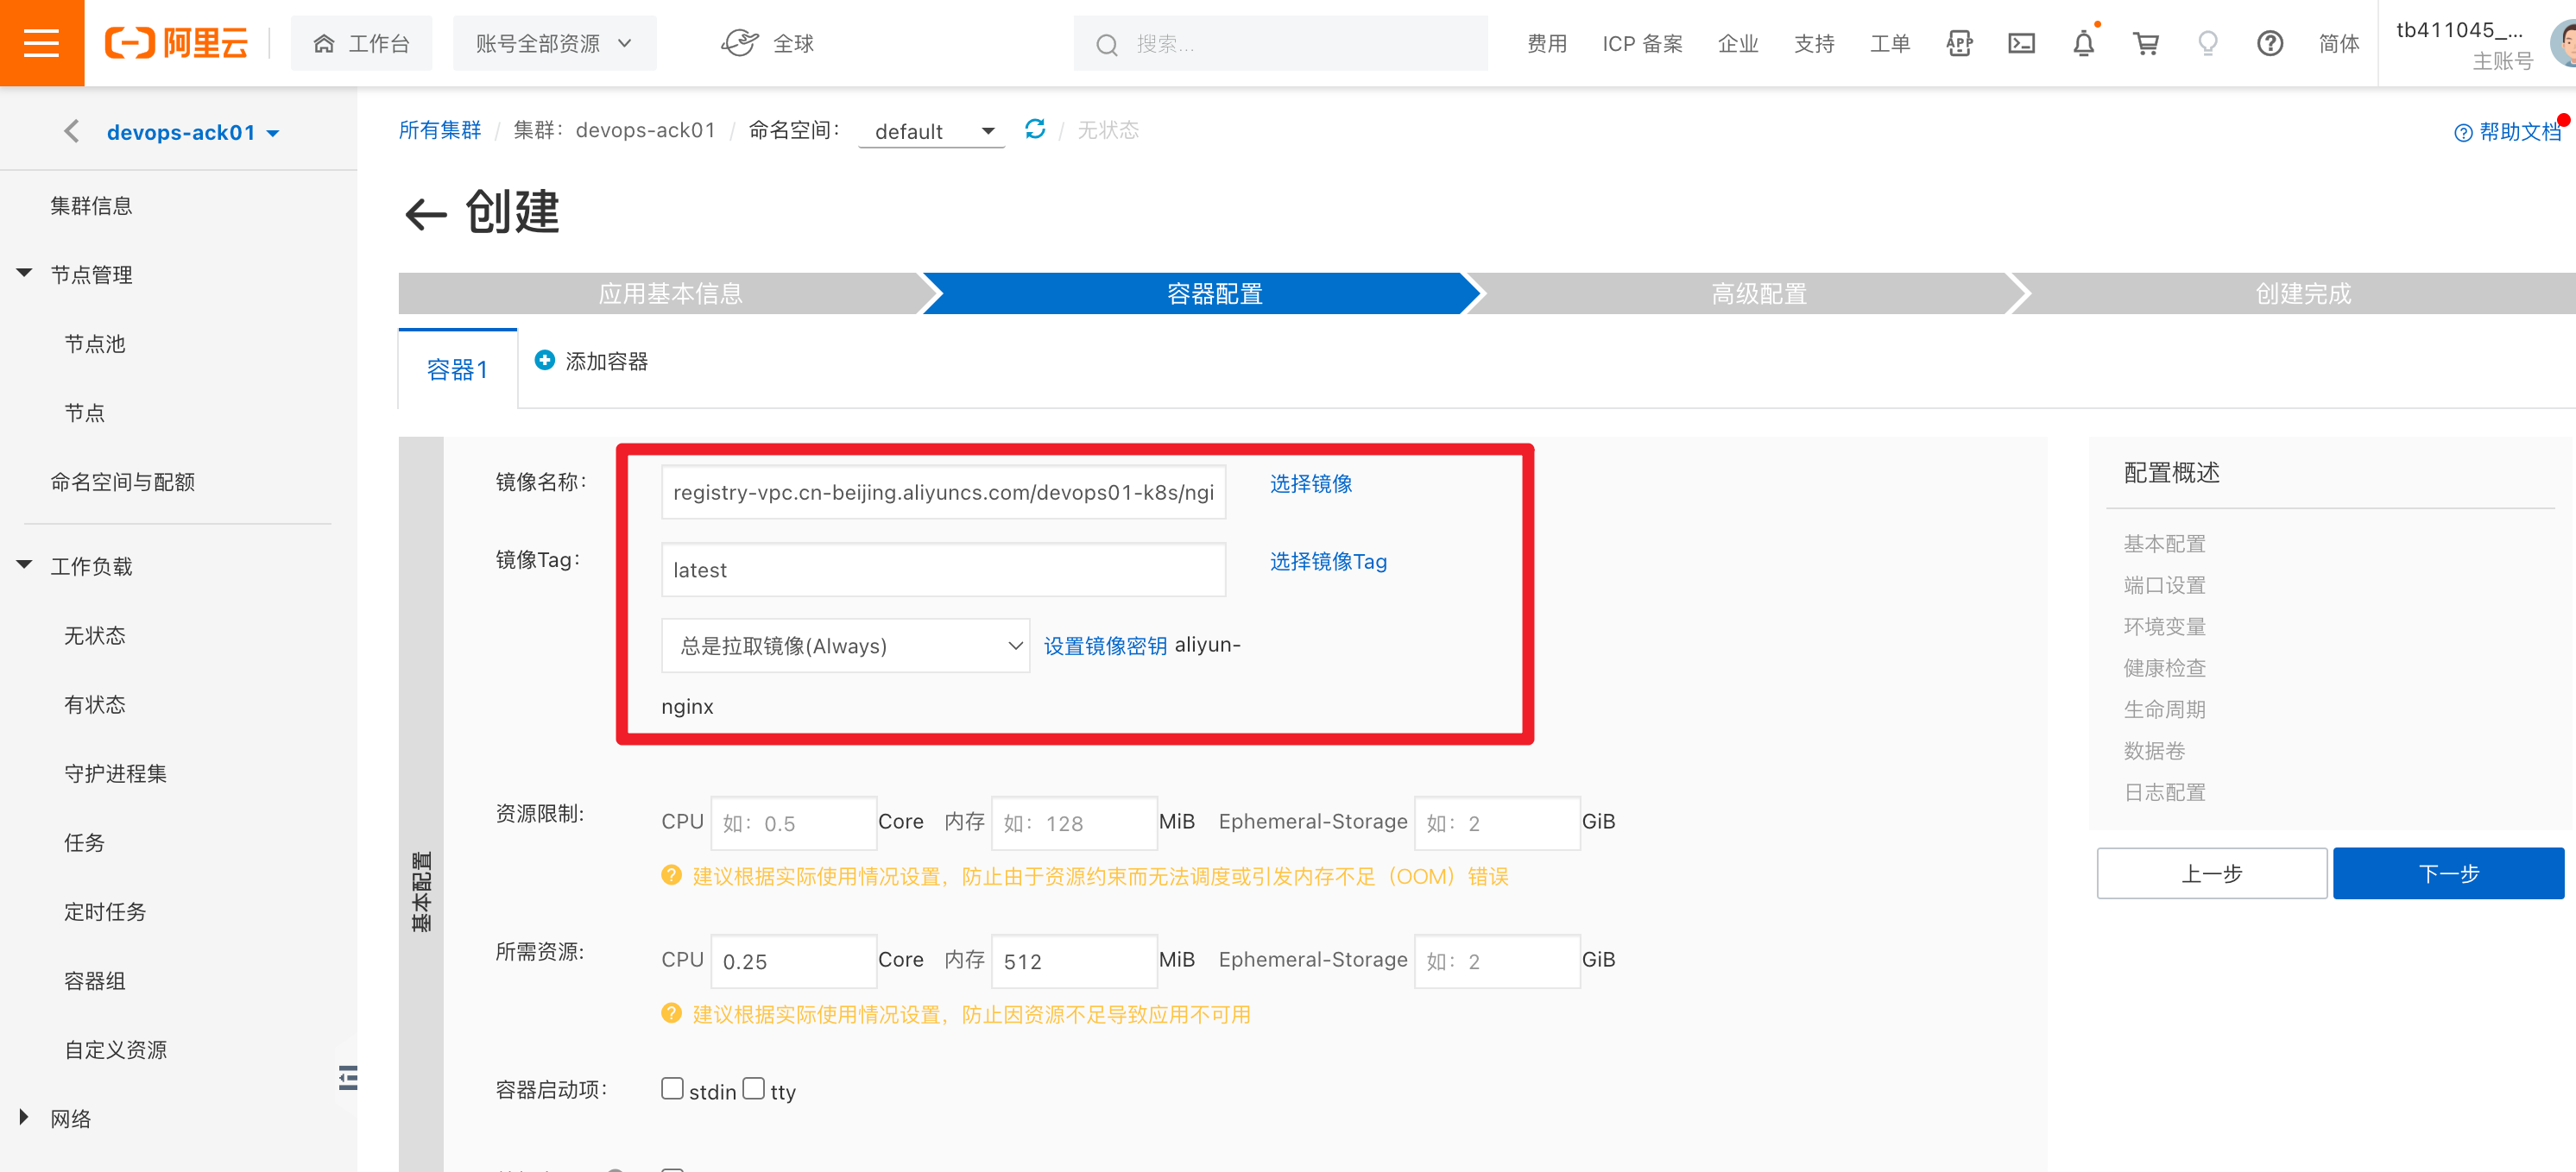The width and height of the screenshot is (2576, 1172).
Task: Enable the stdin checkbox
Action: (x=672, y=1088)
